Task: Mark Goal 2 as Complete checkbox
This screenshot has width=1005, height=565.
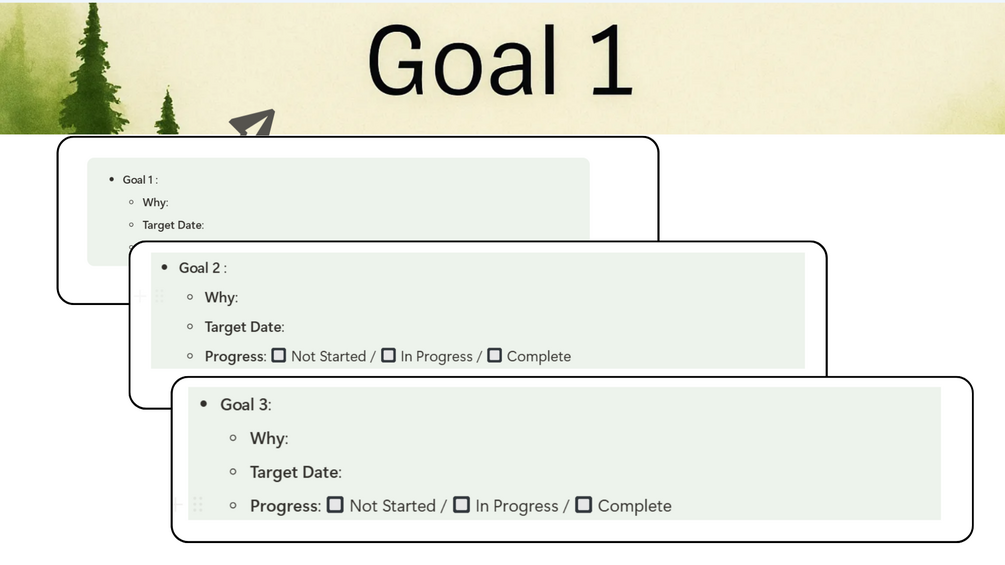Action: [494, 355]
